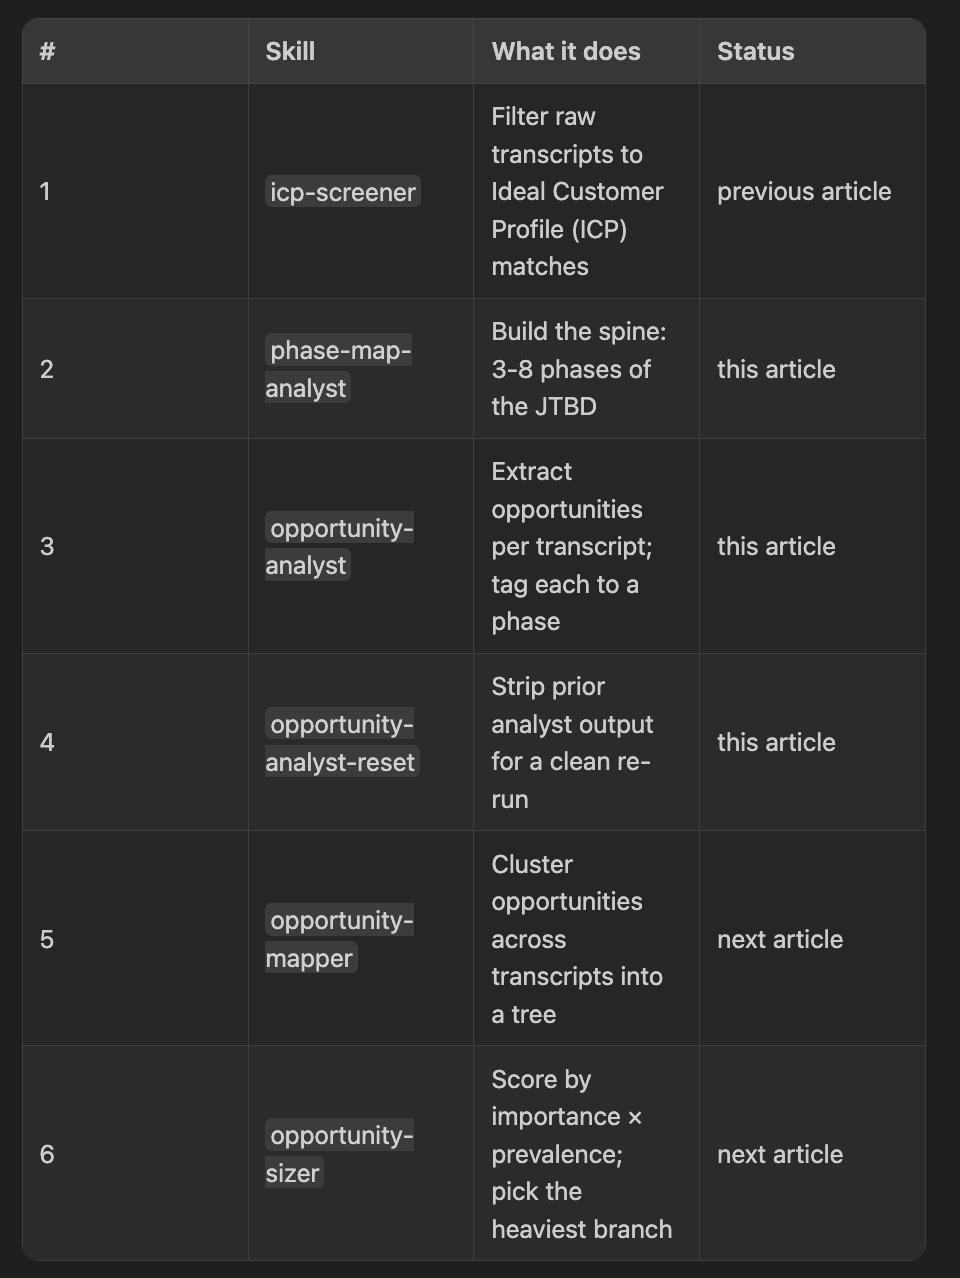Click the Skill column header
960x1278 pixels.
pyautogui.click(x=290, y=51)
